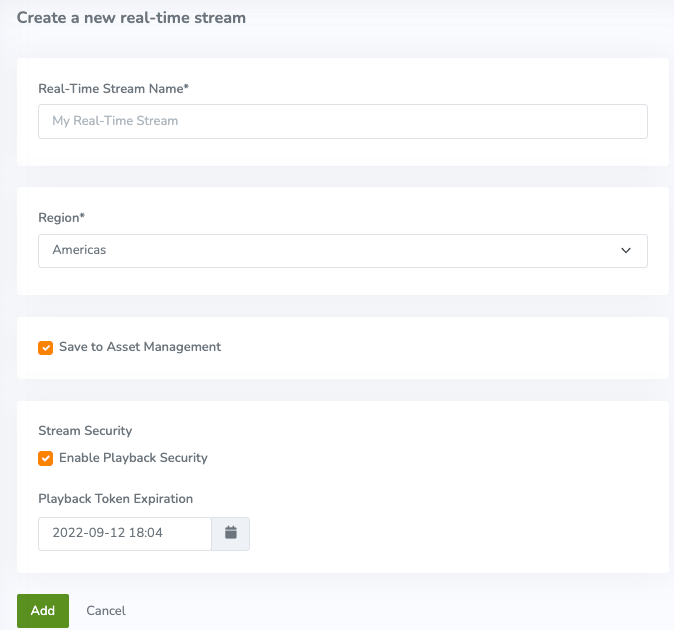Screen dimensions: 674x630
Task: Click the orange checkmark beside Enable Playback Security
Action: tap(45, 459)
